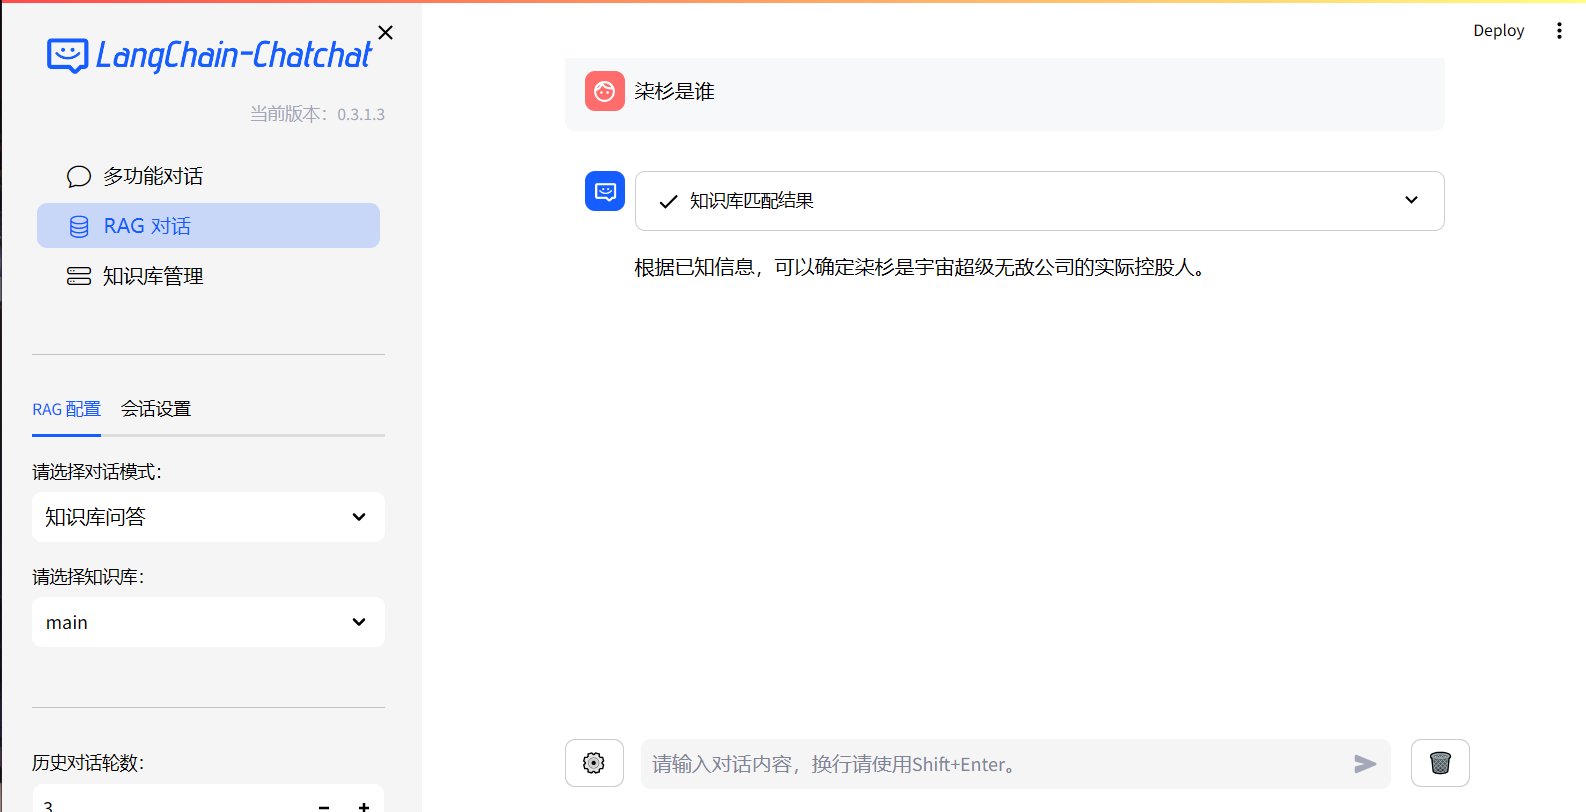Select the RAG 对话 menu item
This screenshot has width=1586, height=812.
[208, 226]
